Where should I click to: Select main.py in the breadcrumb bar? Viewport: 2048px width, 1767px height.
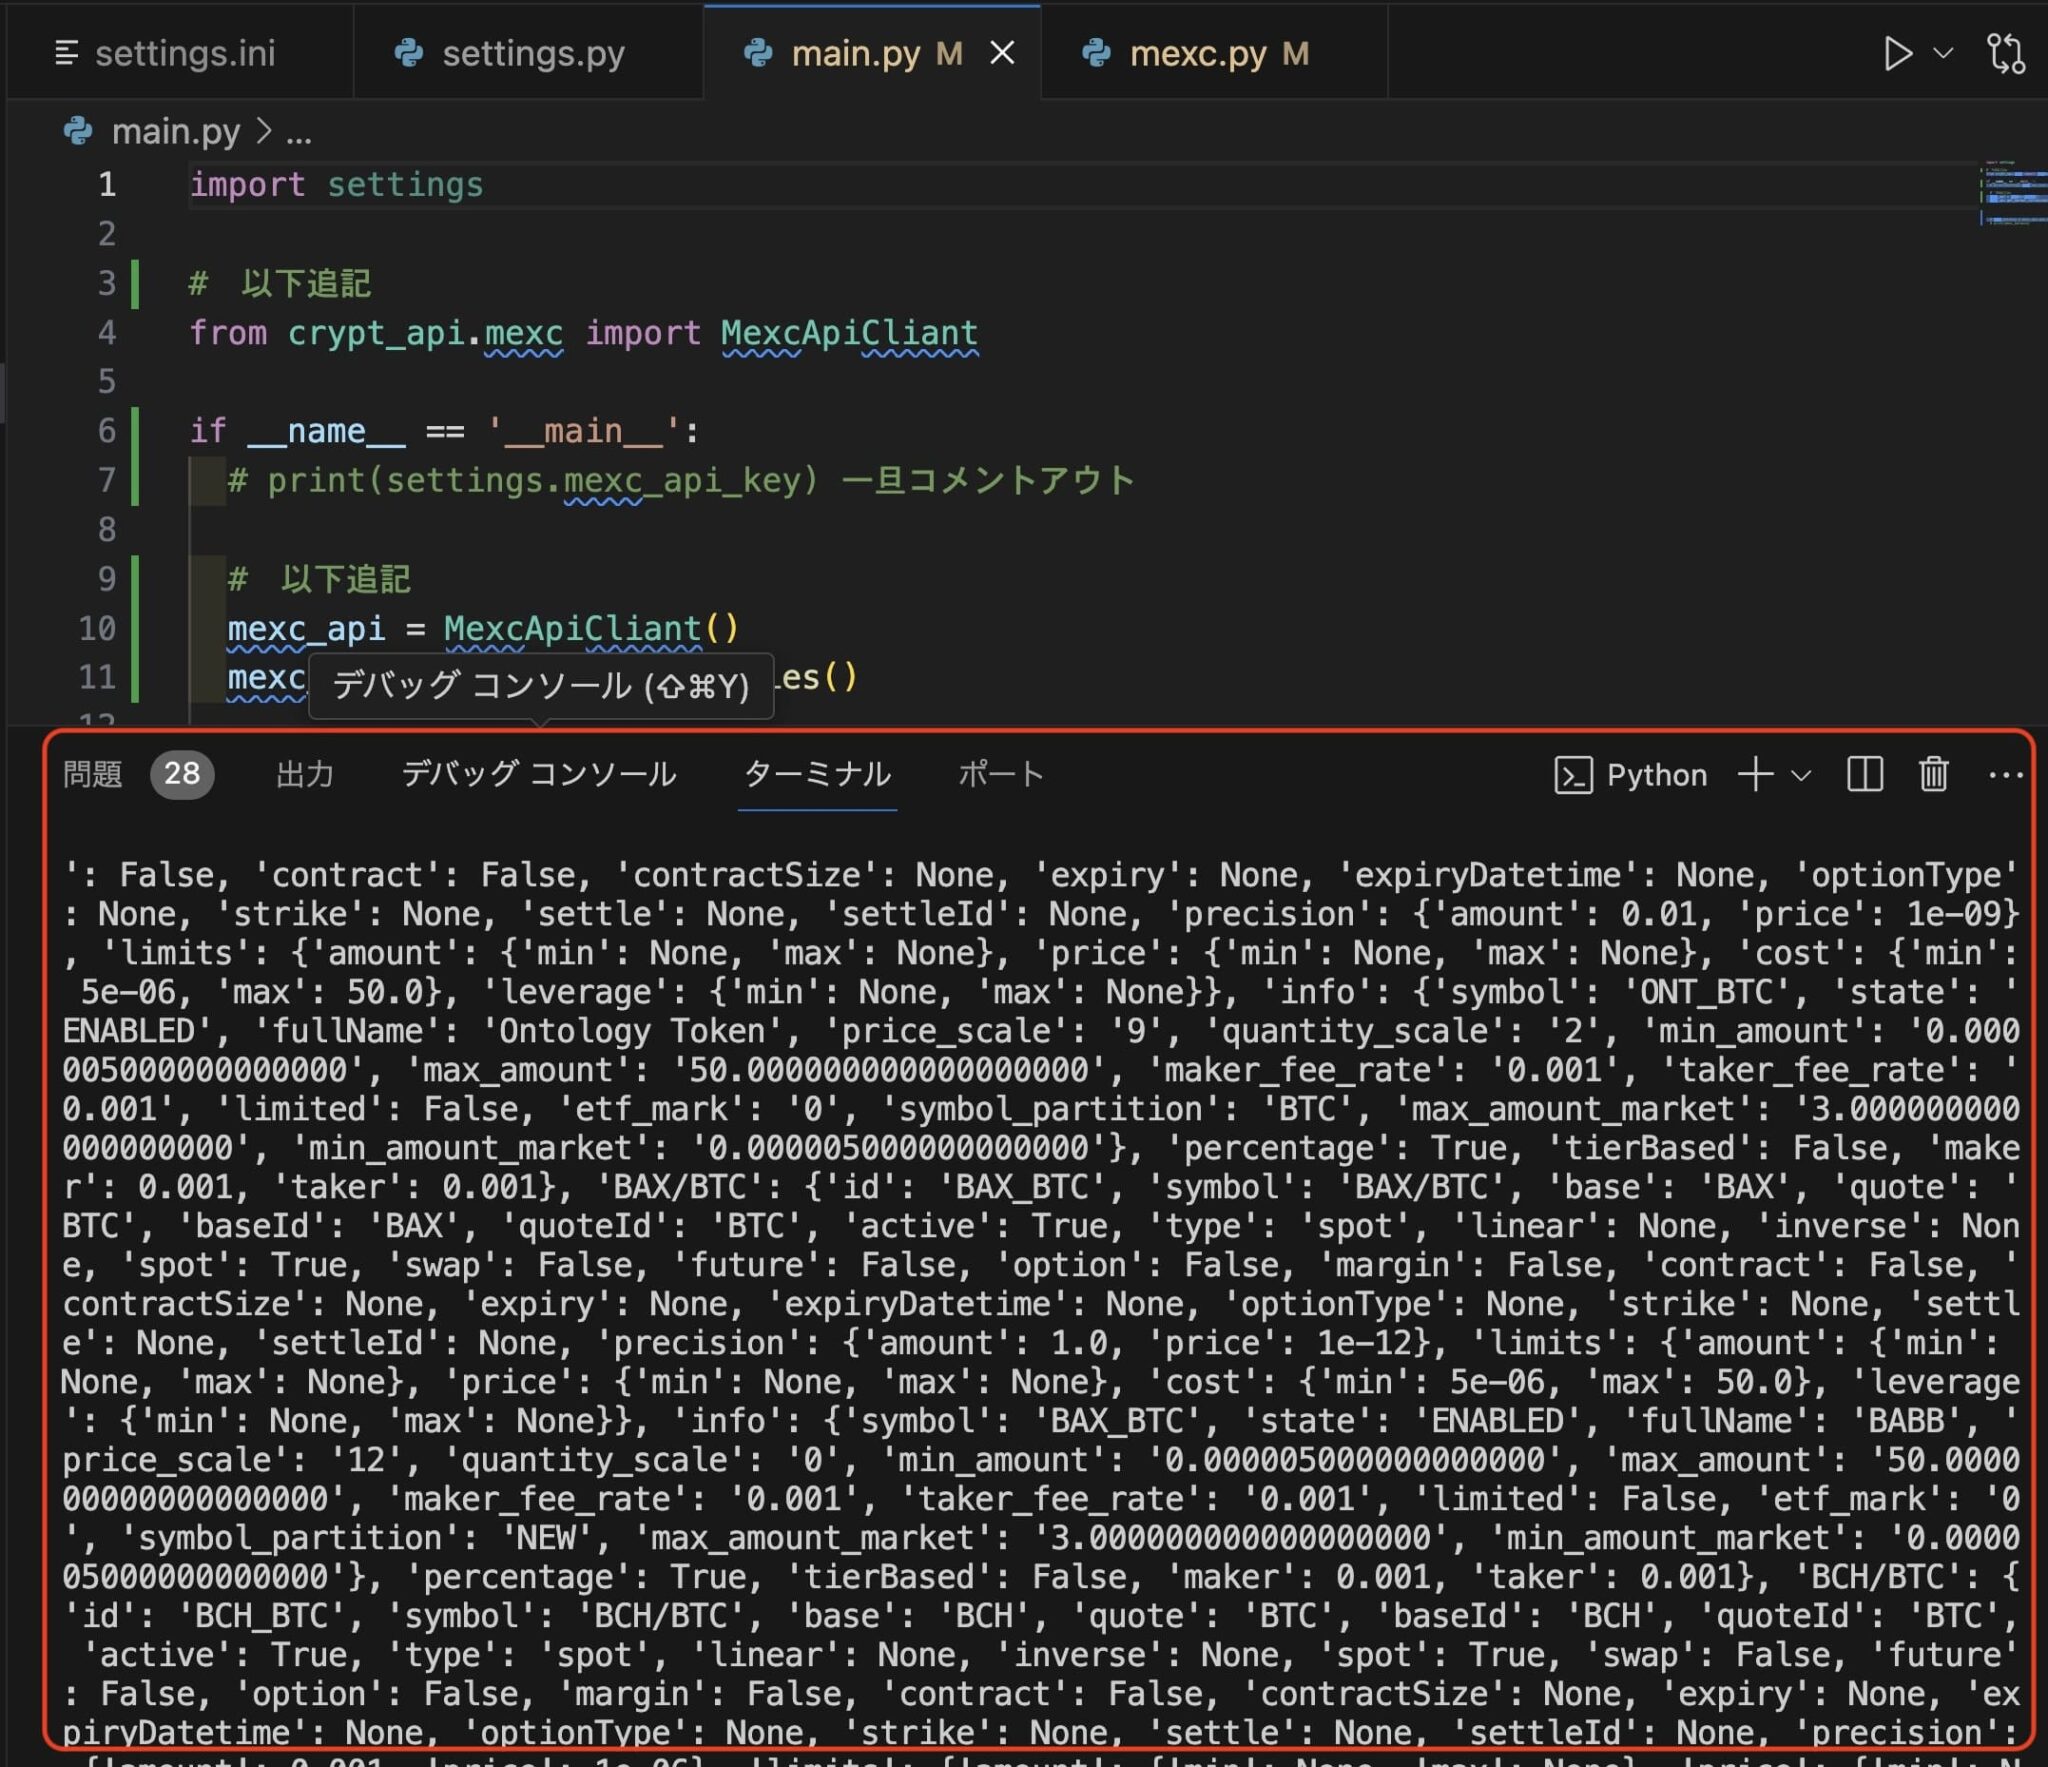click(x=176, y=131)
